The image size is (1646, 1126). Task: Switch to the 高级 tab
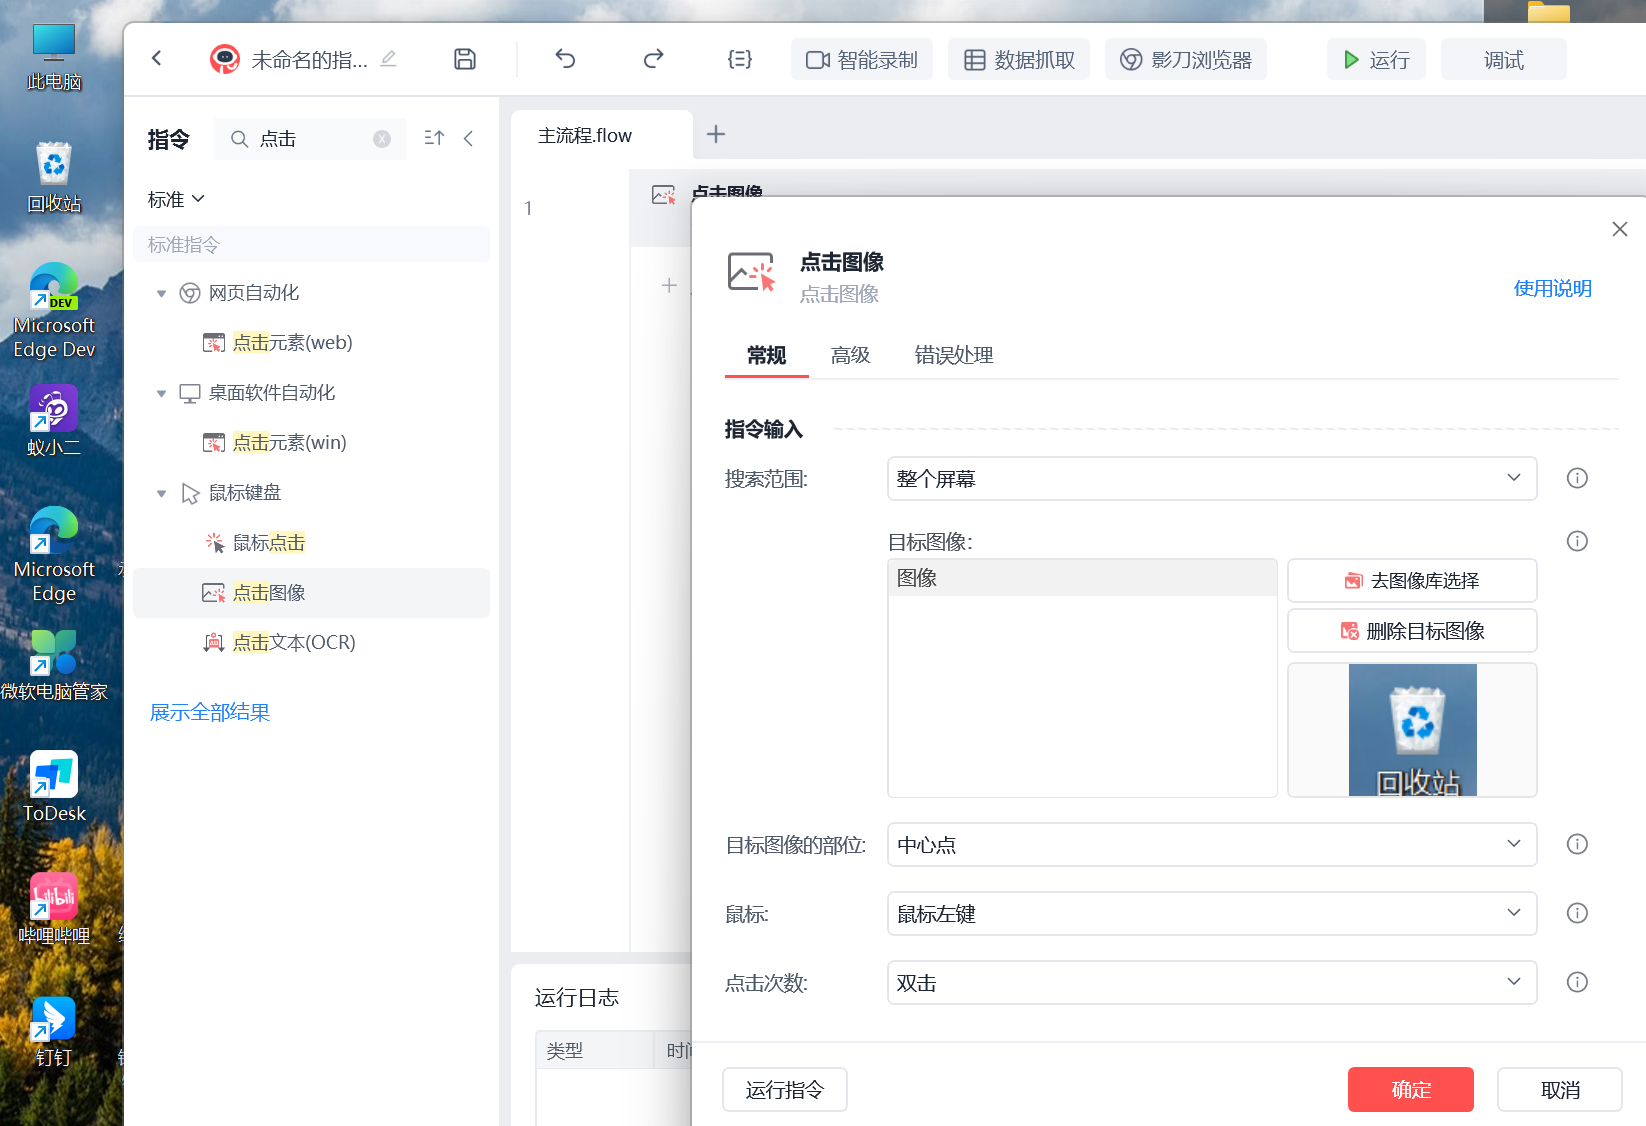click(x=850, y=355)
